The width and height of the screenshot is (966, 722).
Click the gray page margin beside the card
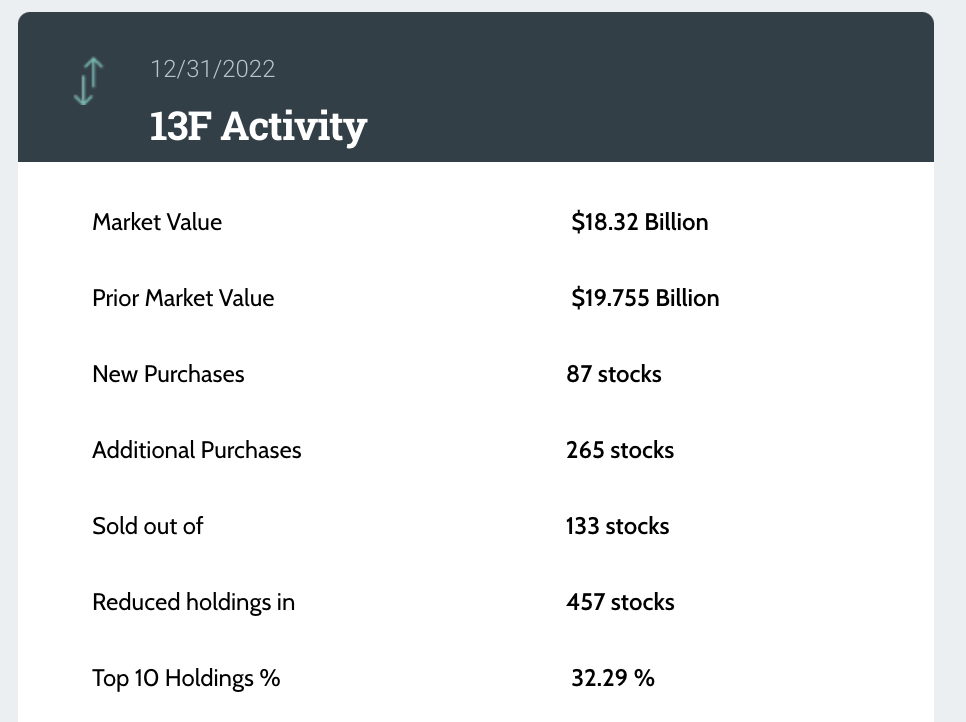pyautogui.click(x=950, y=400)
